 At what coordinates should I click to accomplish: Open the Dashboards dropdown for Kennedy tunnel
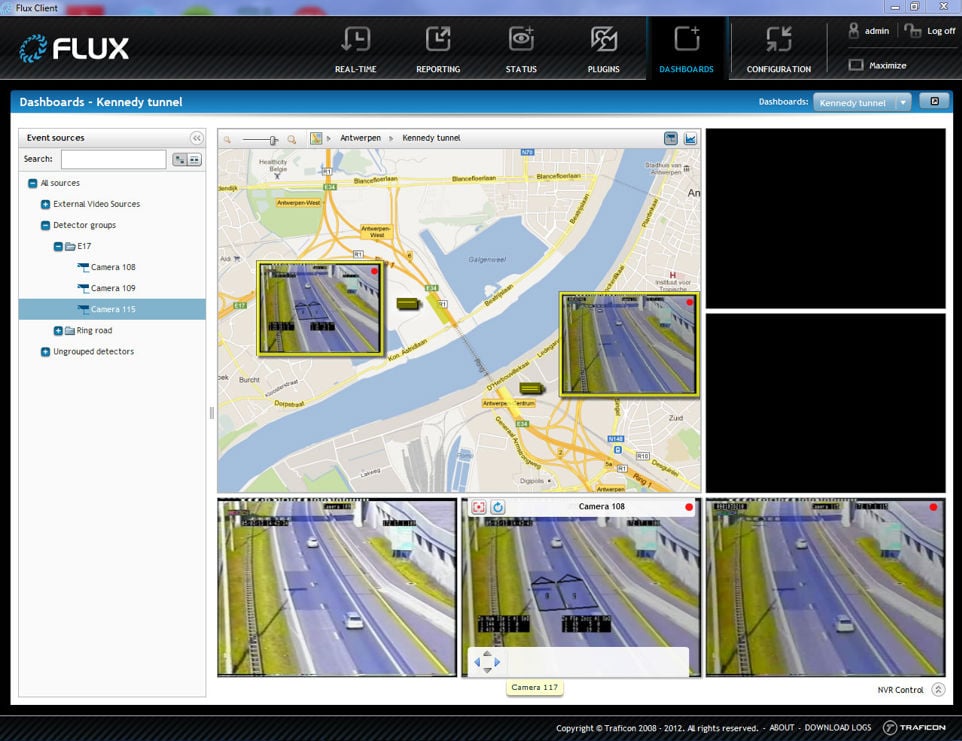pyautogui.click(x=903, y=102)
